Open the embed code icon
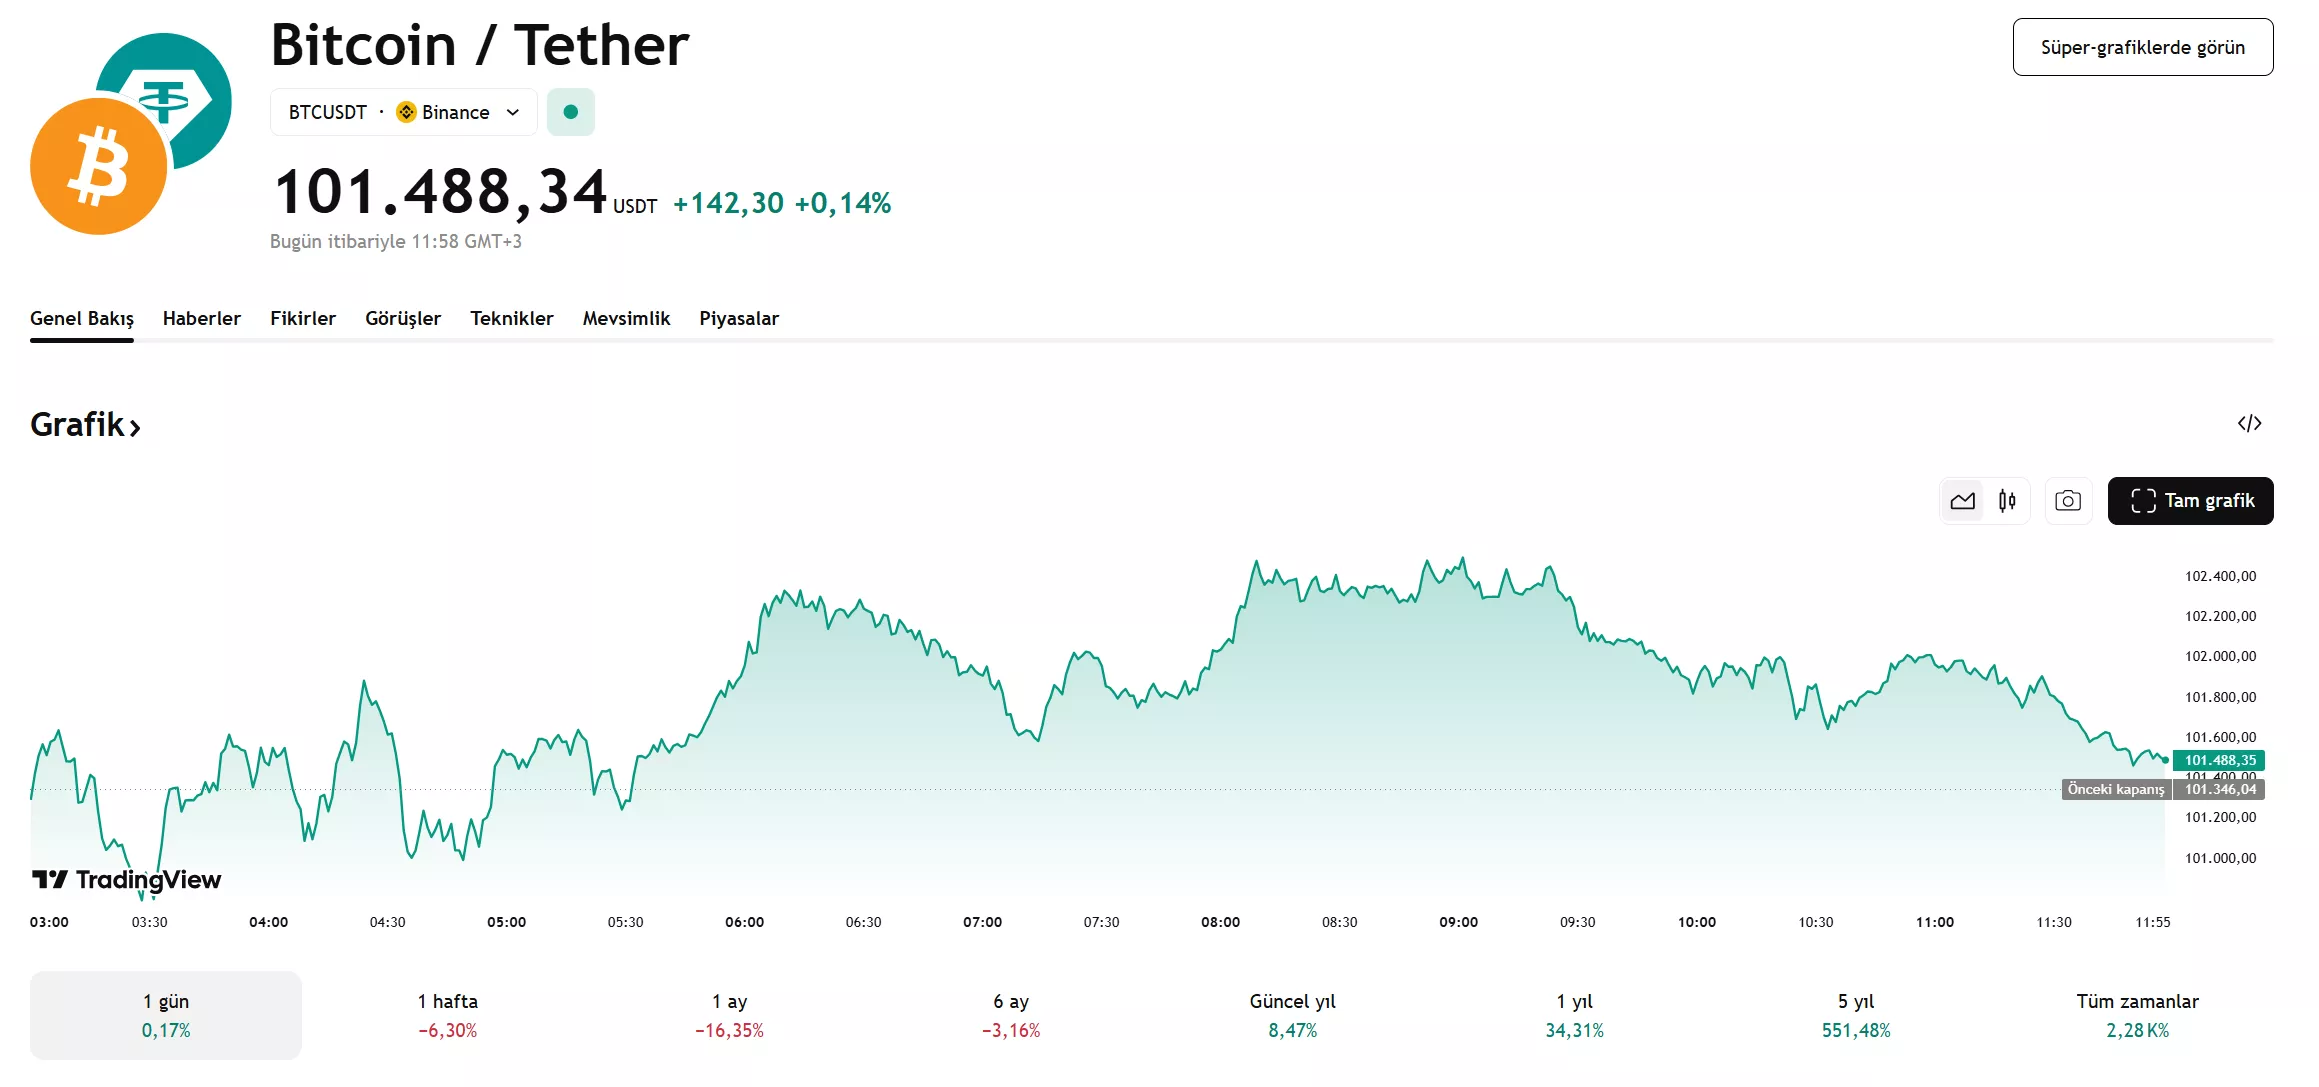The height and width of the screenshot is (1087, 2319). pyautogui.click(x=2249, y=423)
